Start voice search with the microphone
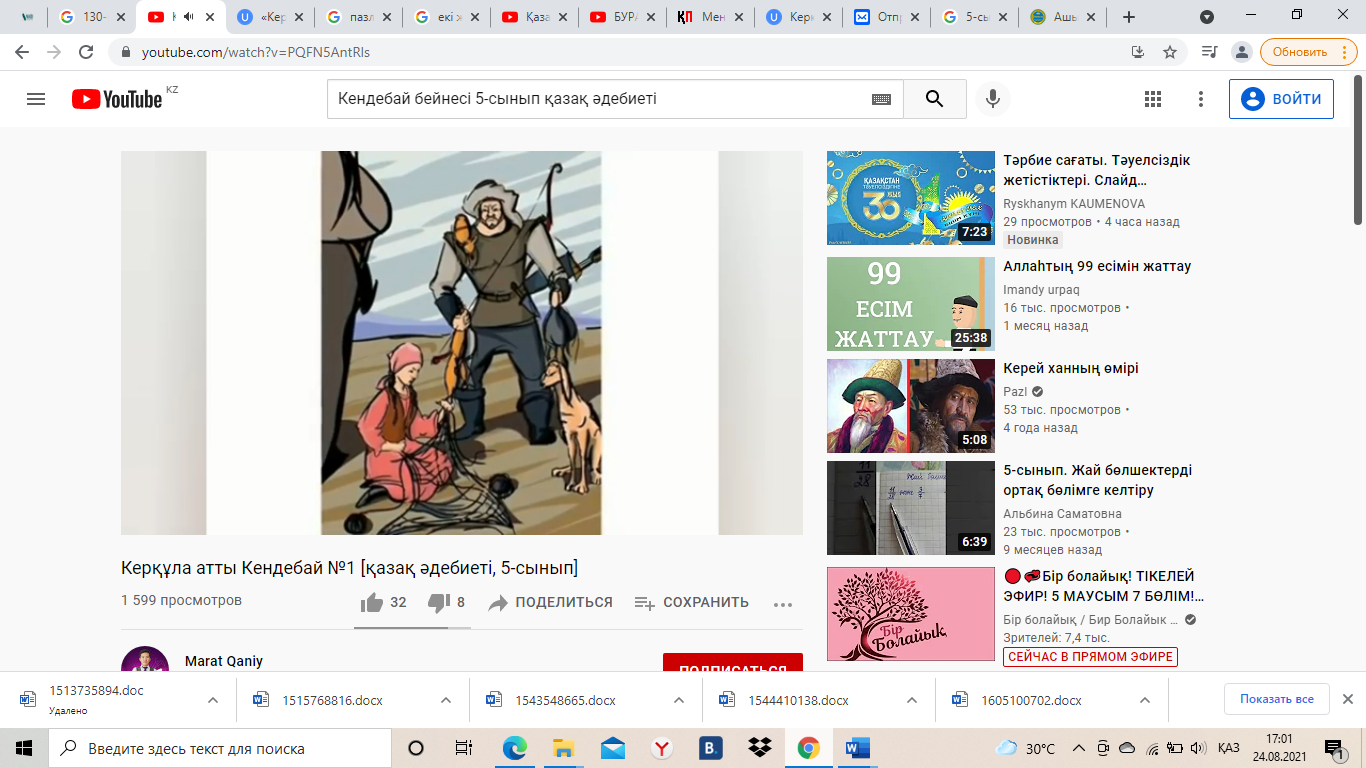This screenshot has height=768, width=1366. 993,99
